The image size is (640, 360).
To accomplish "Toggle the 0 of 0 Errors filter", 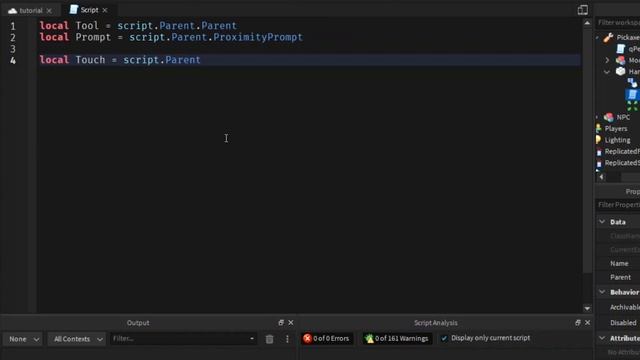I will click(327, 338).
